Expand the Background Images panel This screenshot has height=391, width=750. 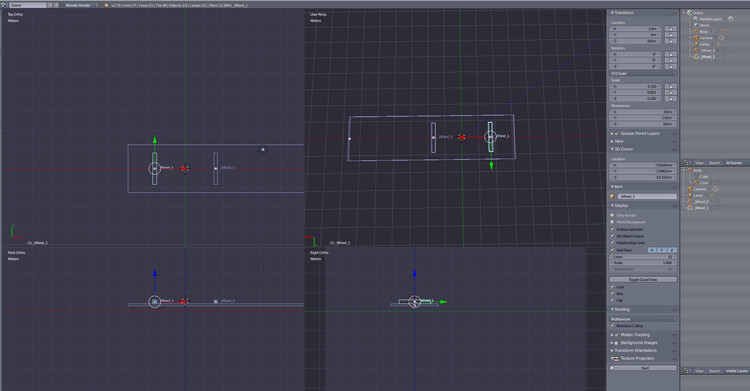click(x=612, y=343)
